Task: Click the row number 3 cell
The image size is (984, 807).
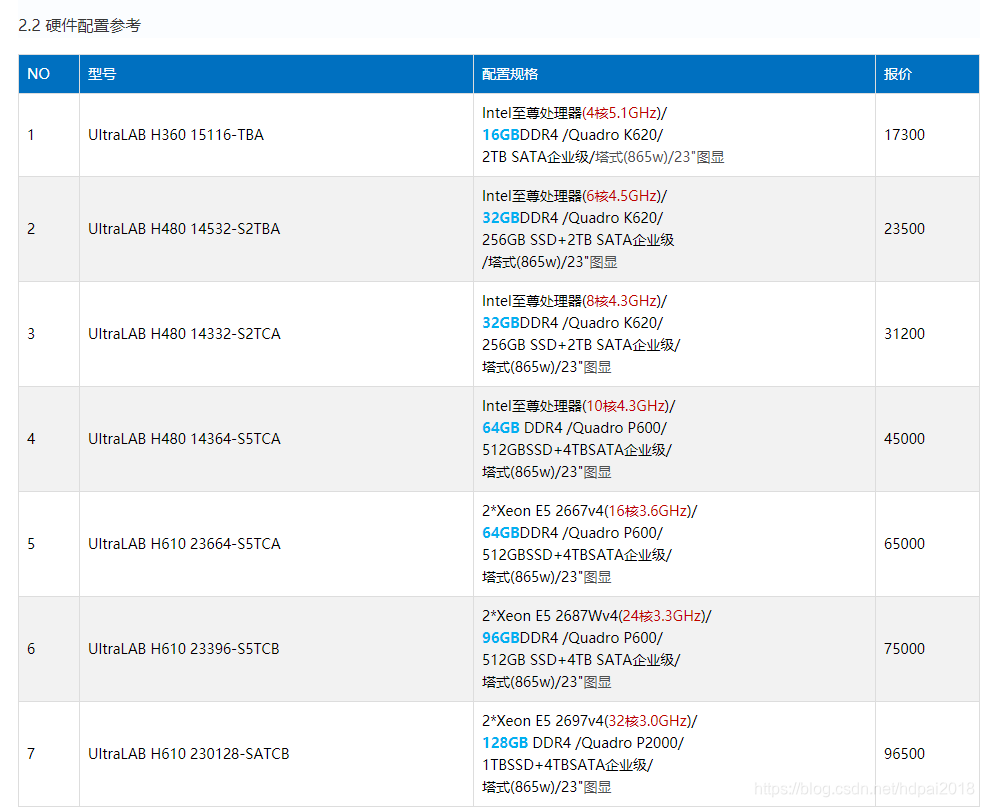Action: 49,334
